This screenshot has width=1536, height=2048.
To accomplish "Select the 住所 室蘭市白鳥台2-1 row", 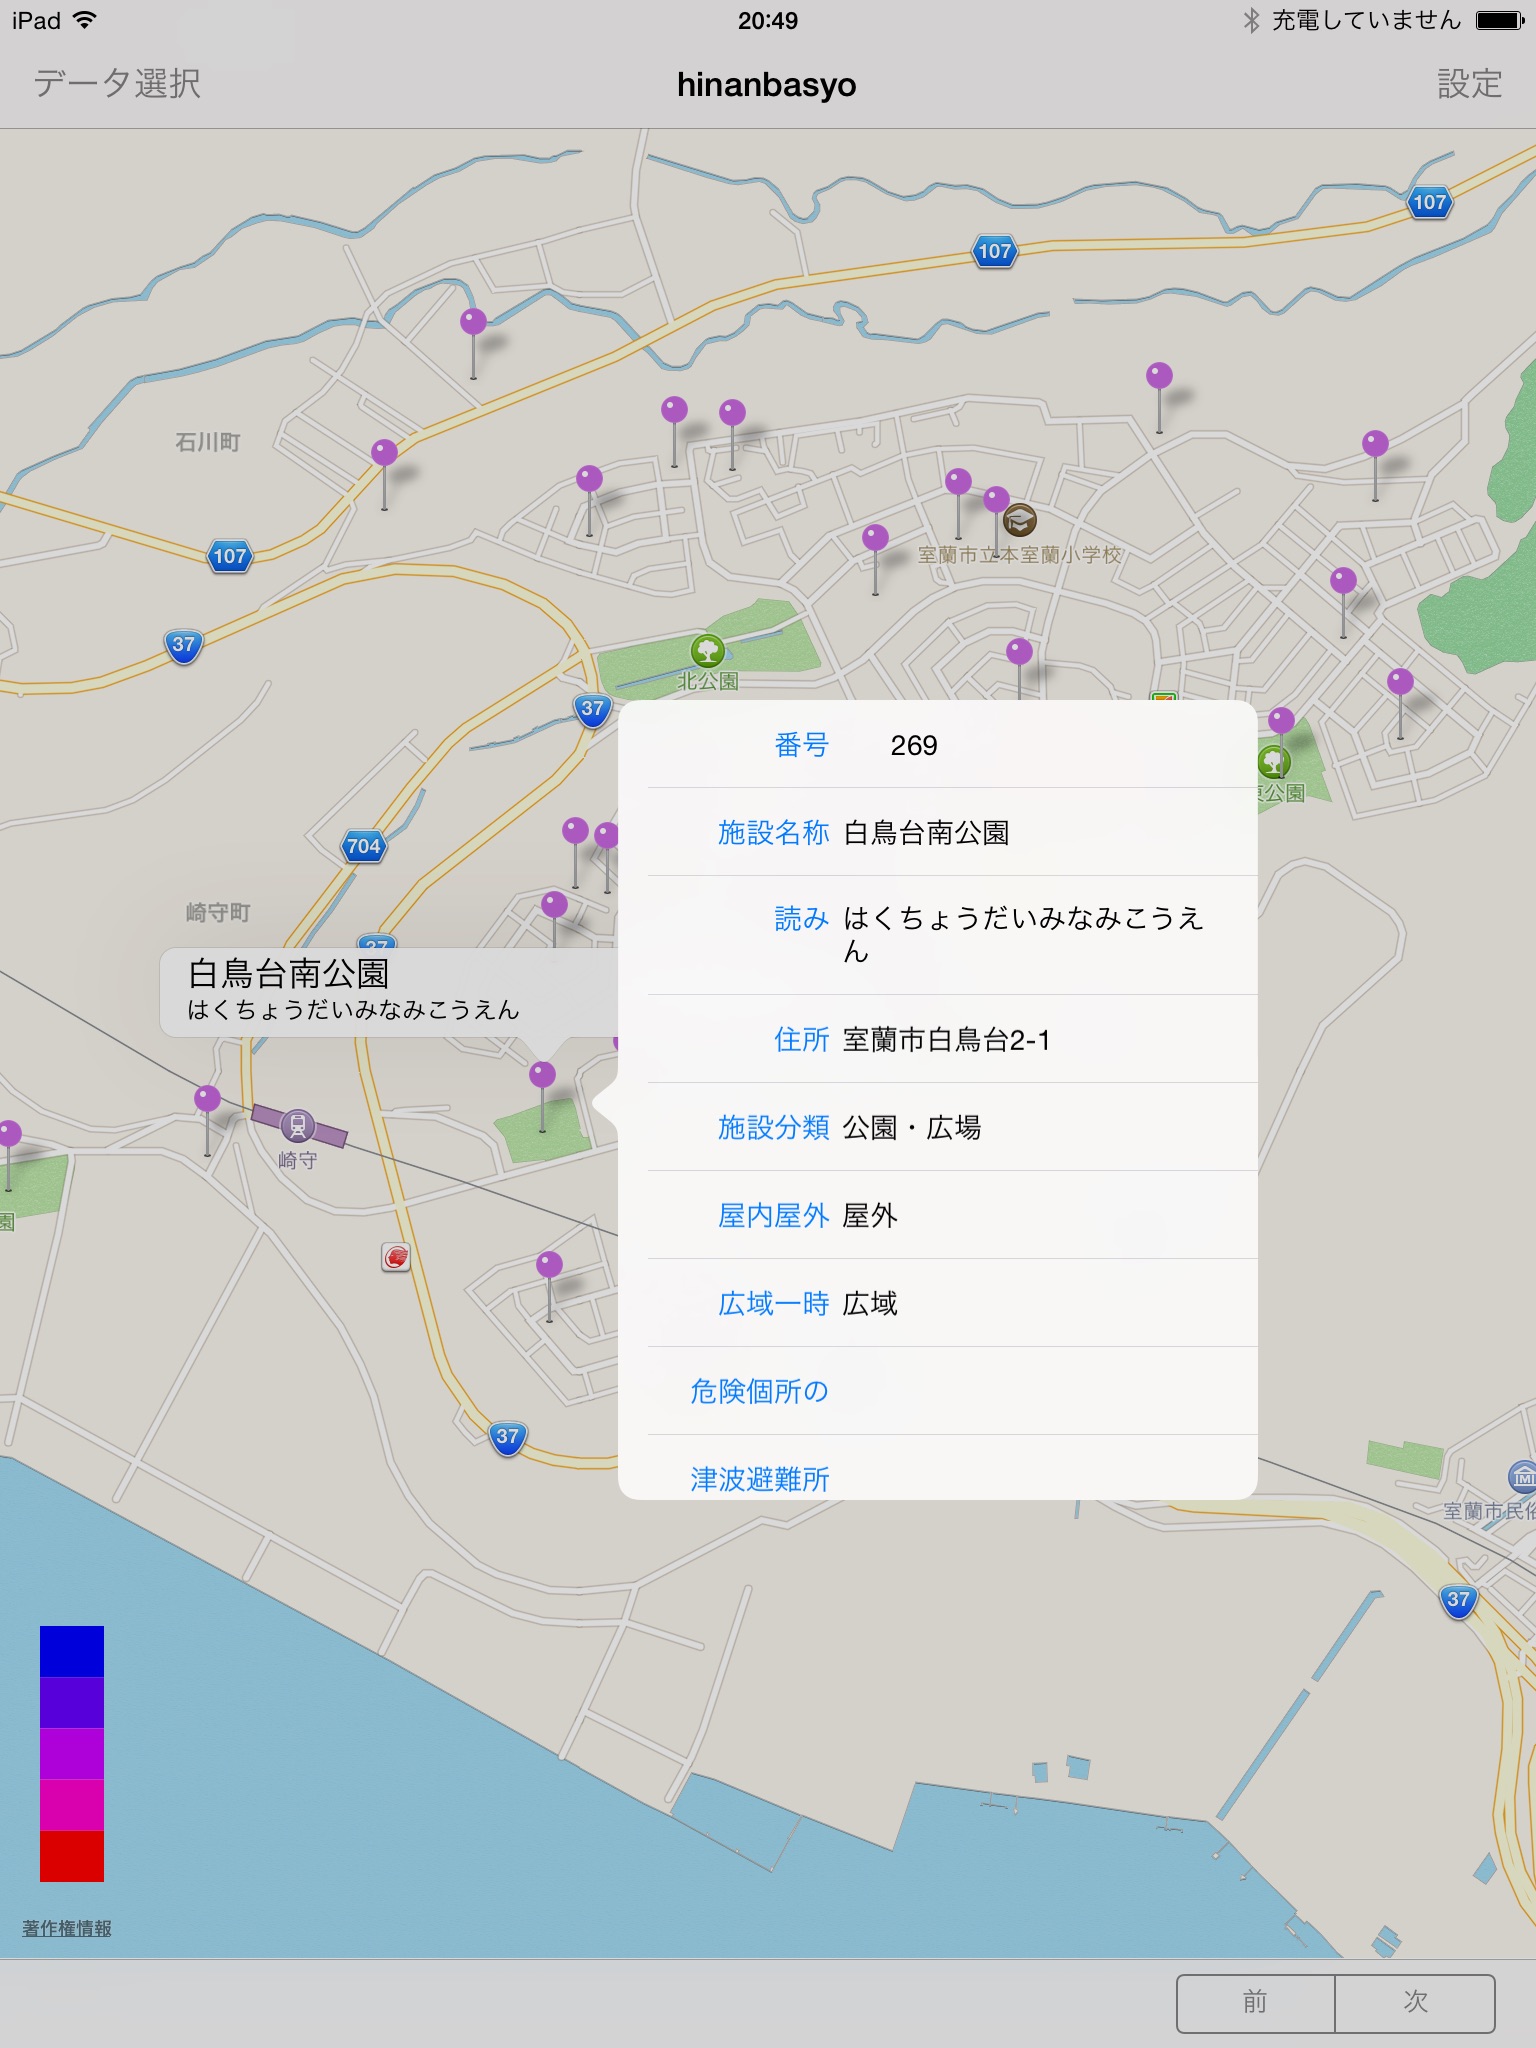I will 938,1039.
